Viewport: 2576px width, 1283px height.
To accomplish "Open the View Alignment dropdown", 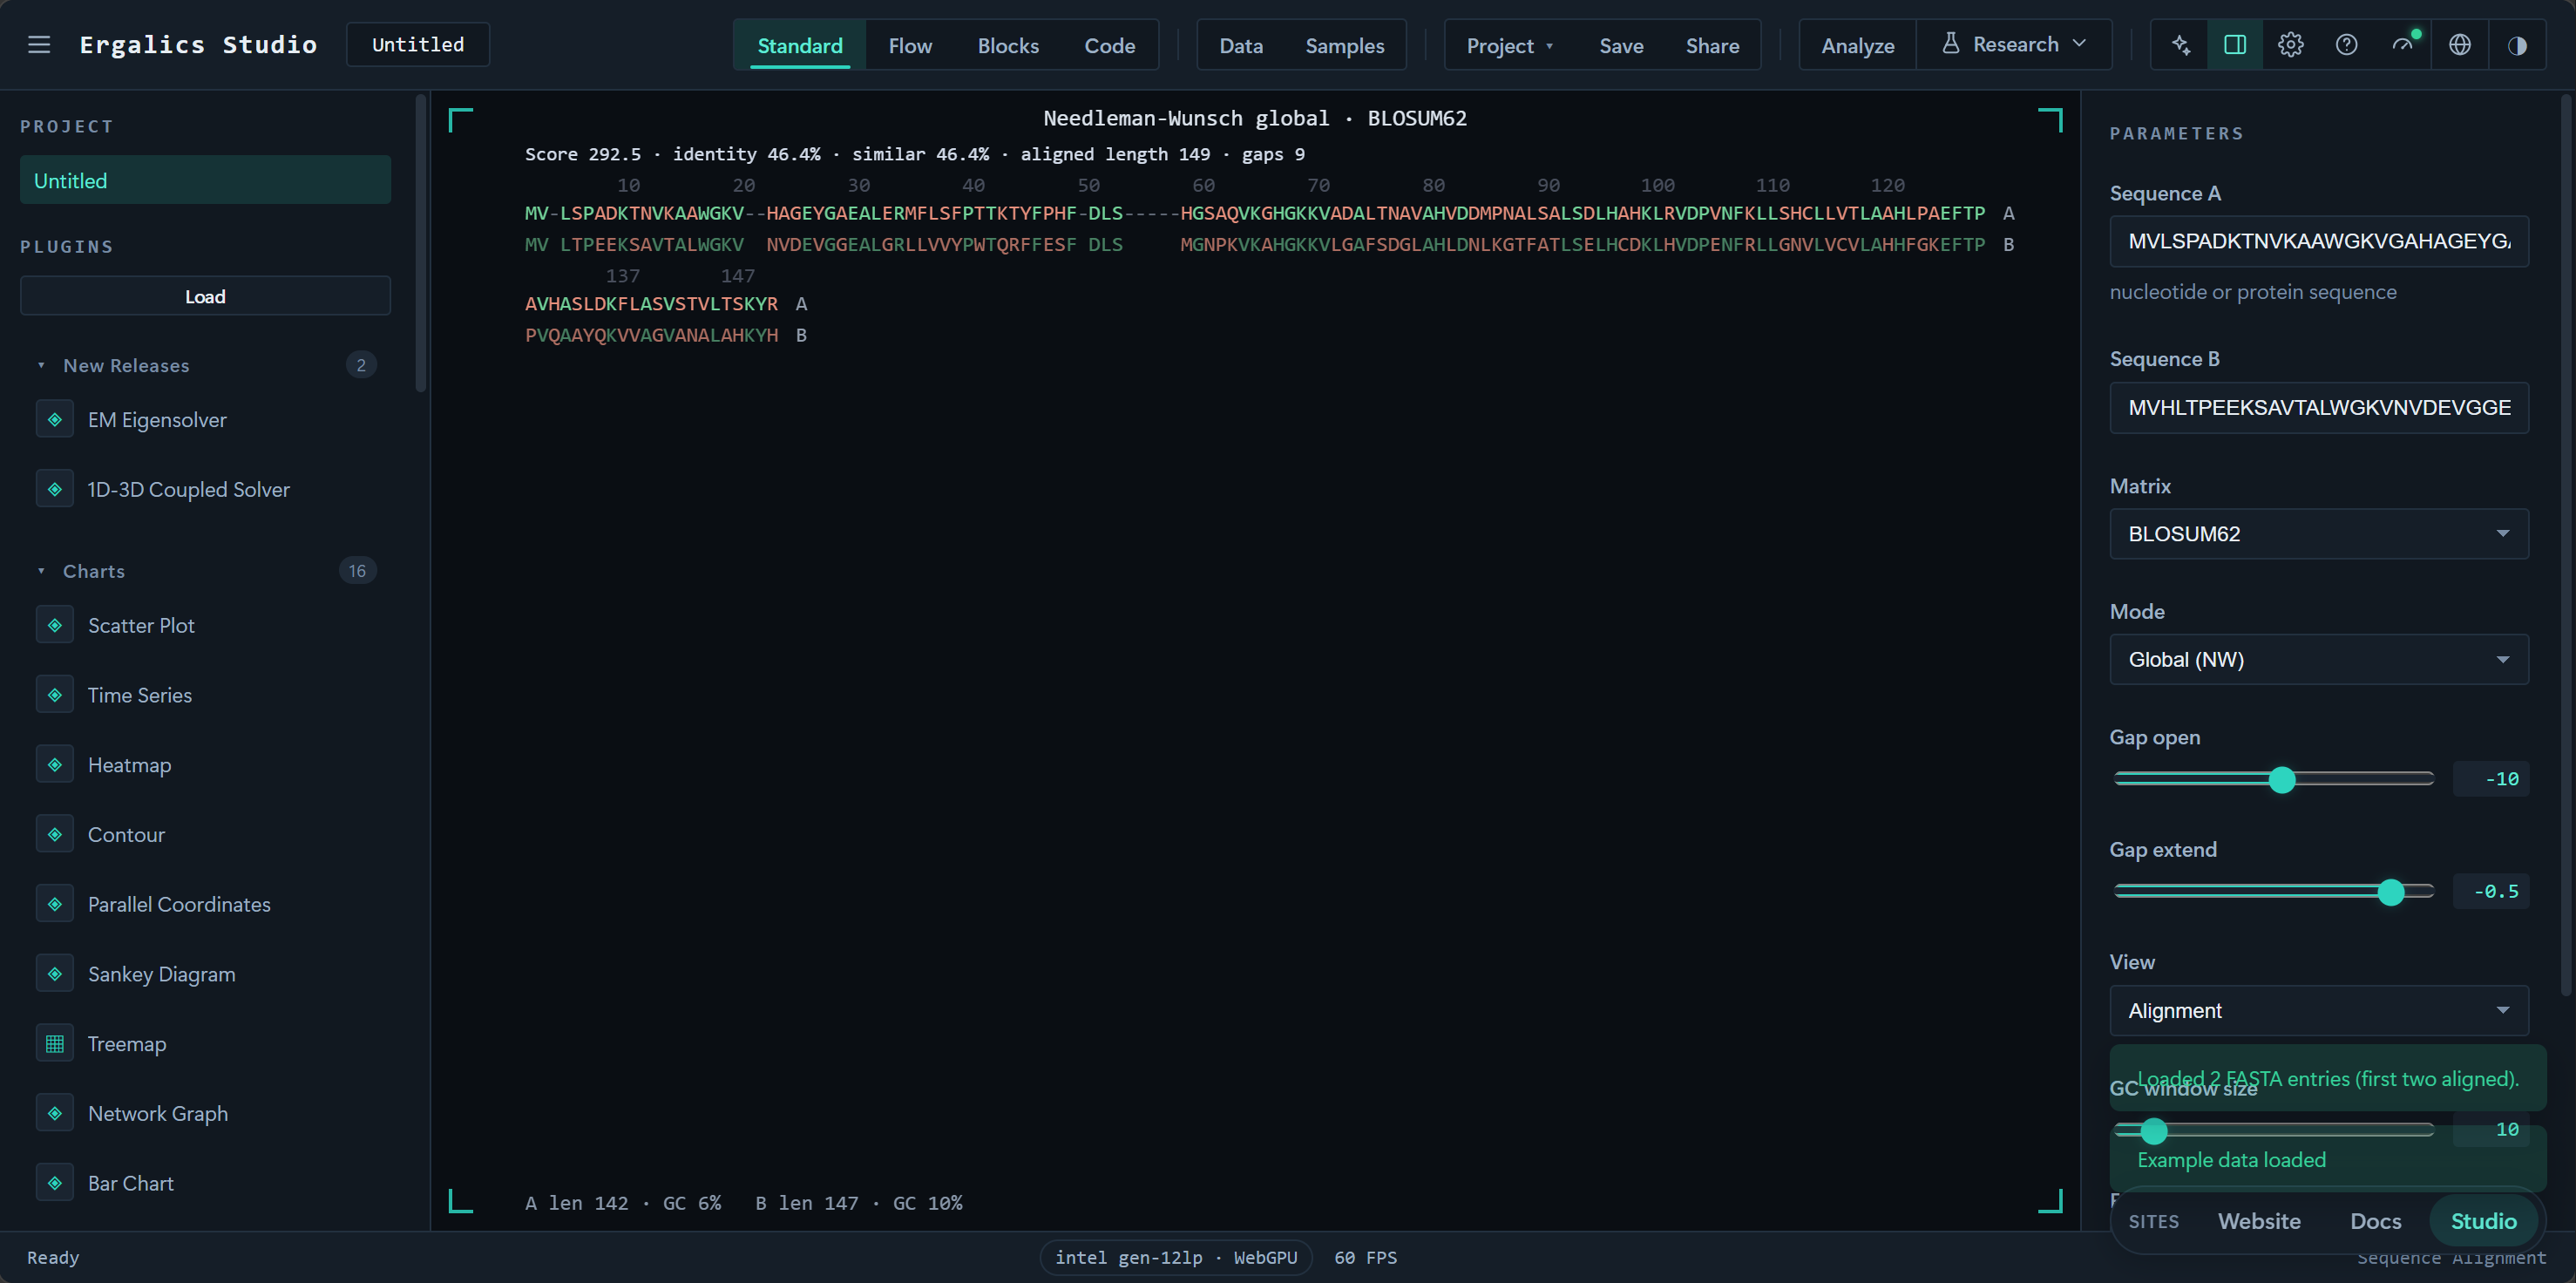I will click(2319, 1010).
